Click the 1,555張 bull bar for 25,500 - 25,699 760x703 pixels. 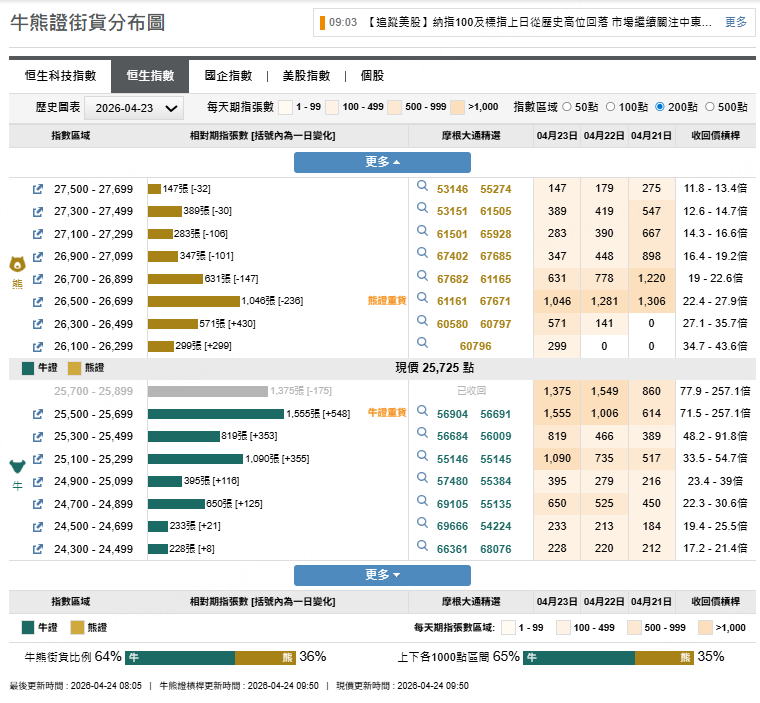[216, 414]
